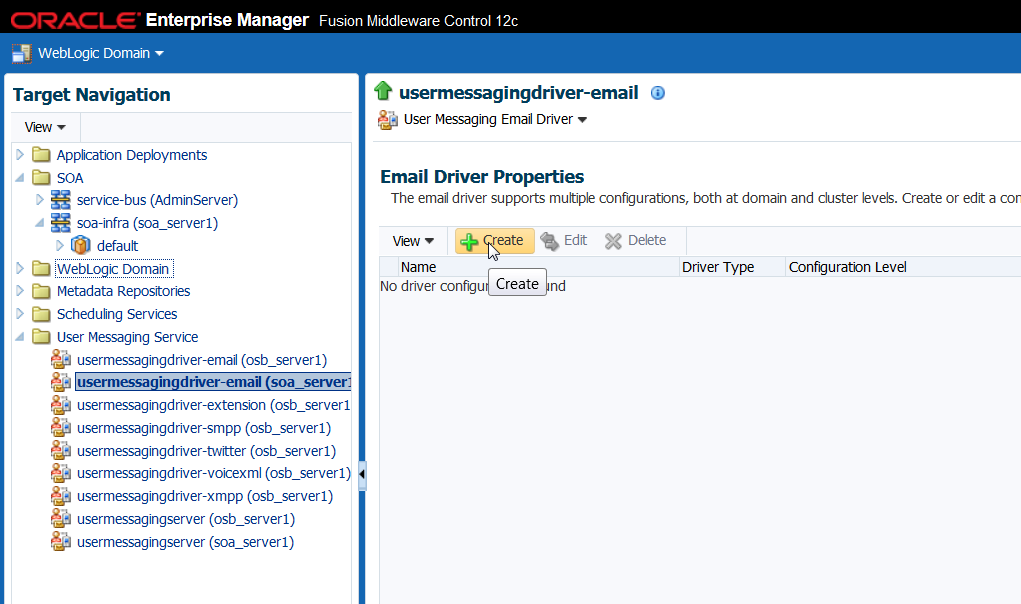
Task: Open the View menu in Target Navigation
Action: (x=45, y=127)
